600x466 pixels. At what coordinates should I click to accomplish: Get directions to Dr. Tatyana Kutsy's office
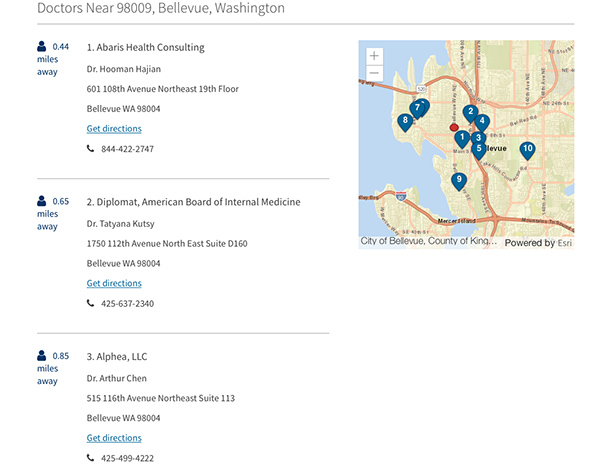pyautogui.click(x=114, y=284)
